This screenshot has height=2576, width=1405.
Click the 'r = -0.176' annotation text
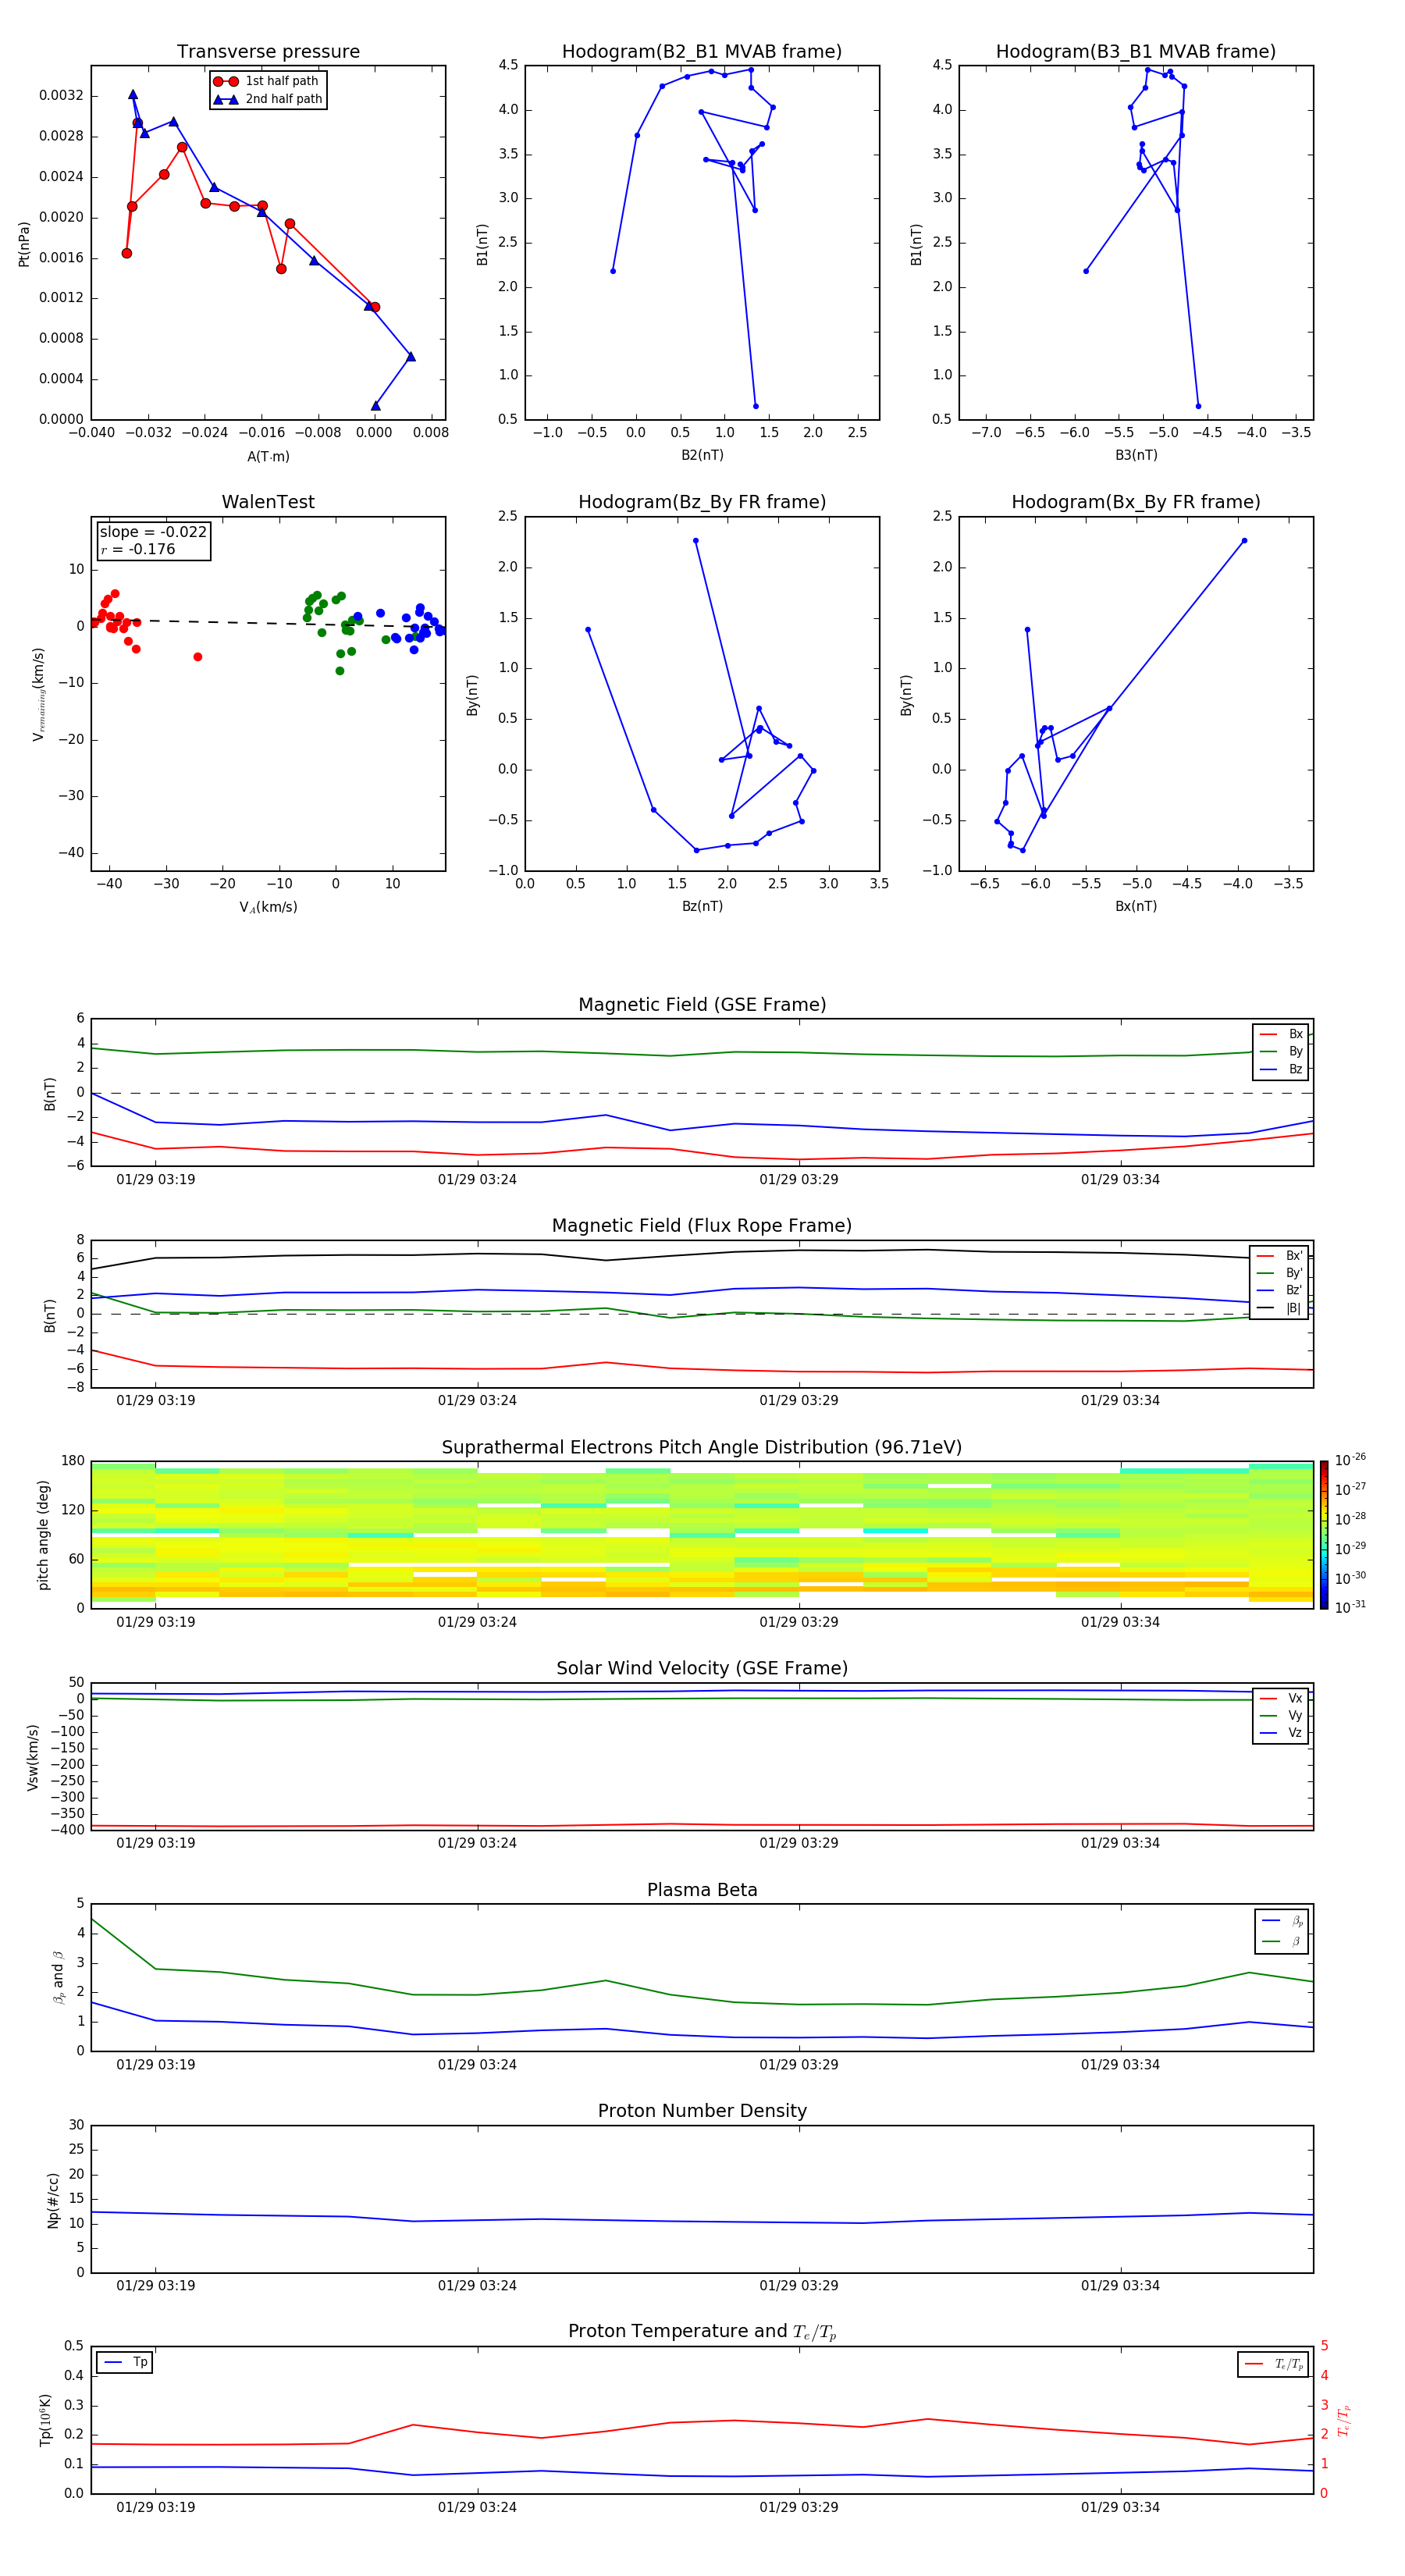tap(137, 549)
